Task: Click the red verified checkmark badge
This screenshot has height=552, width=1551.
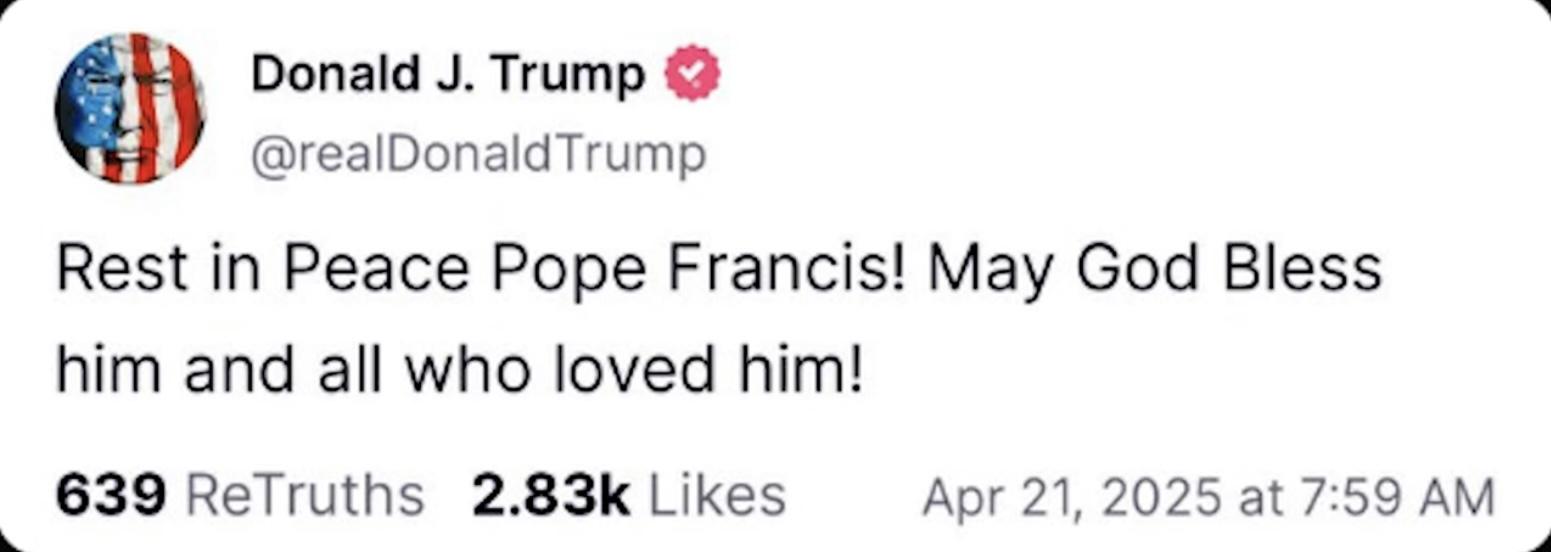Action: pos(693,73)
